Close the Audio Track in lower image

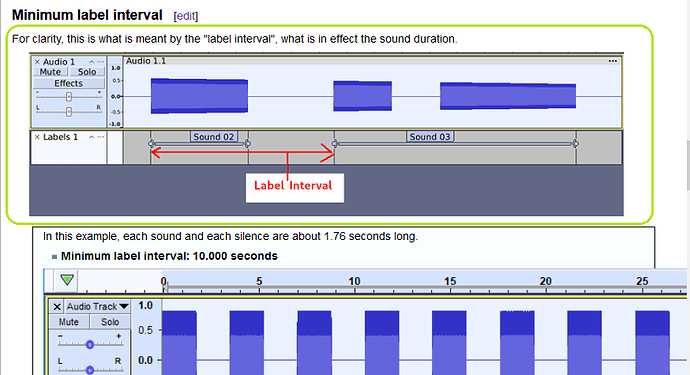pyautogui.click(x=57, y=306)
